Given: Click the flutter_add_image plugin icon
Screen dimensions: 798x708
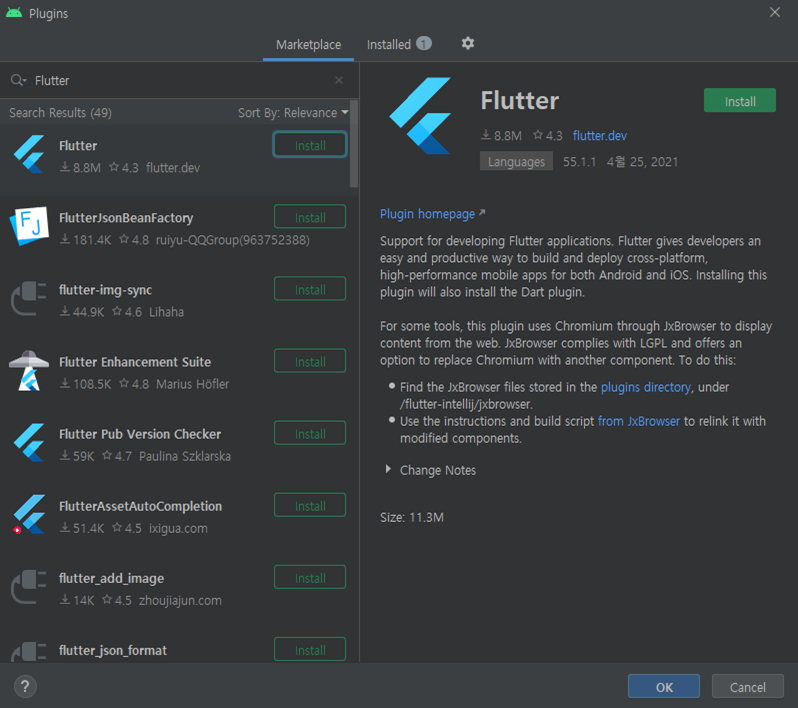Looking at the screenshot, I should point(29,587).
